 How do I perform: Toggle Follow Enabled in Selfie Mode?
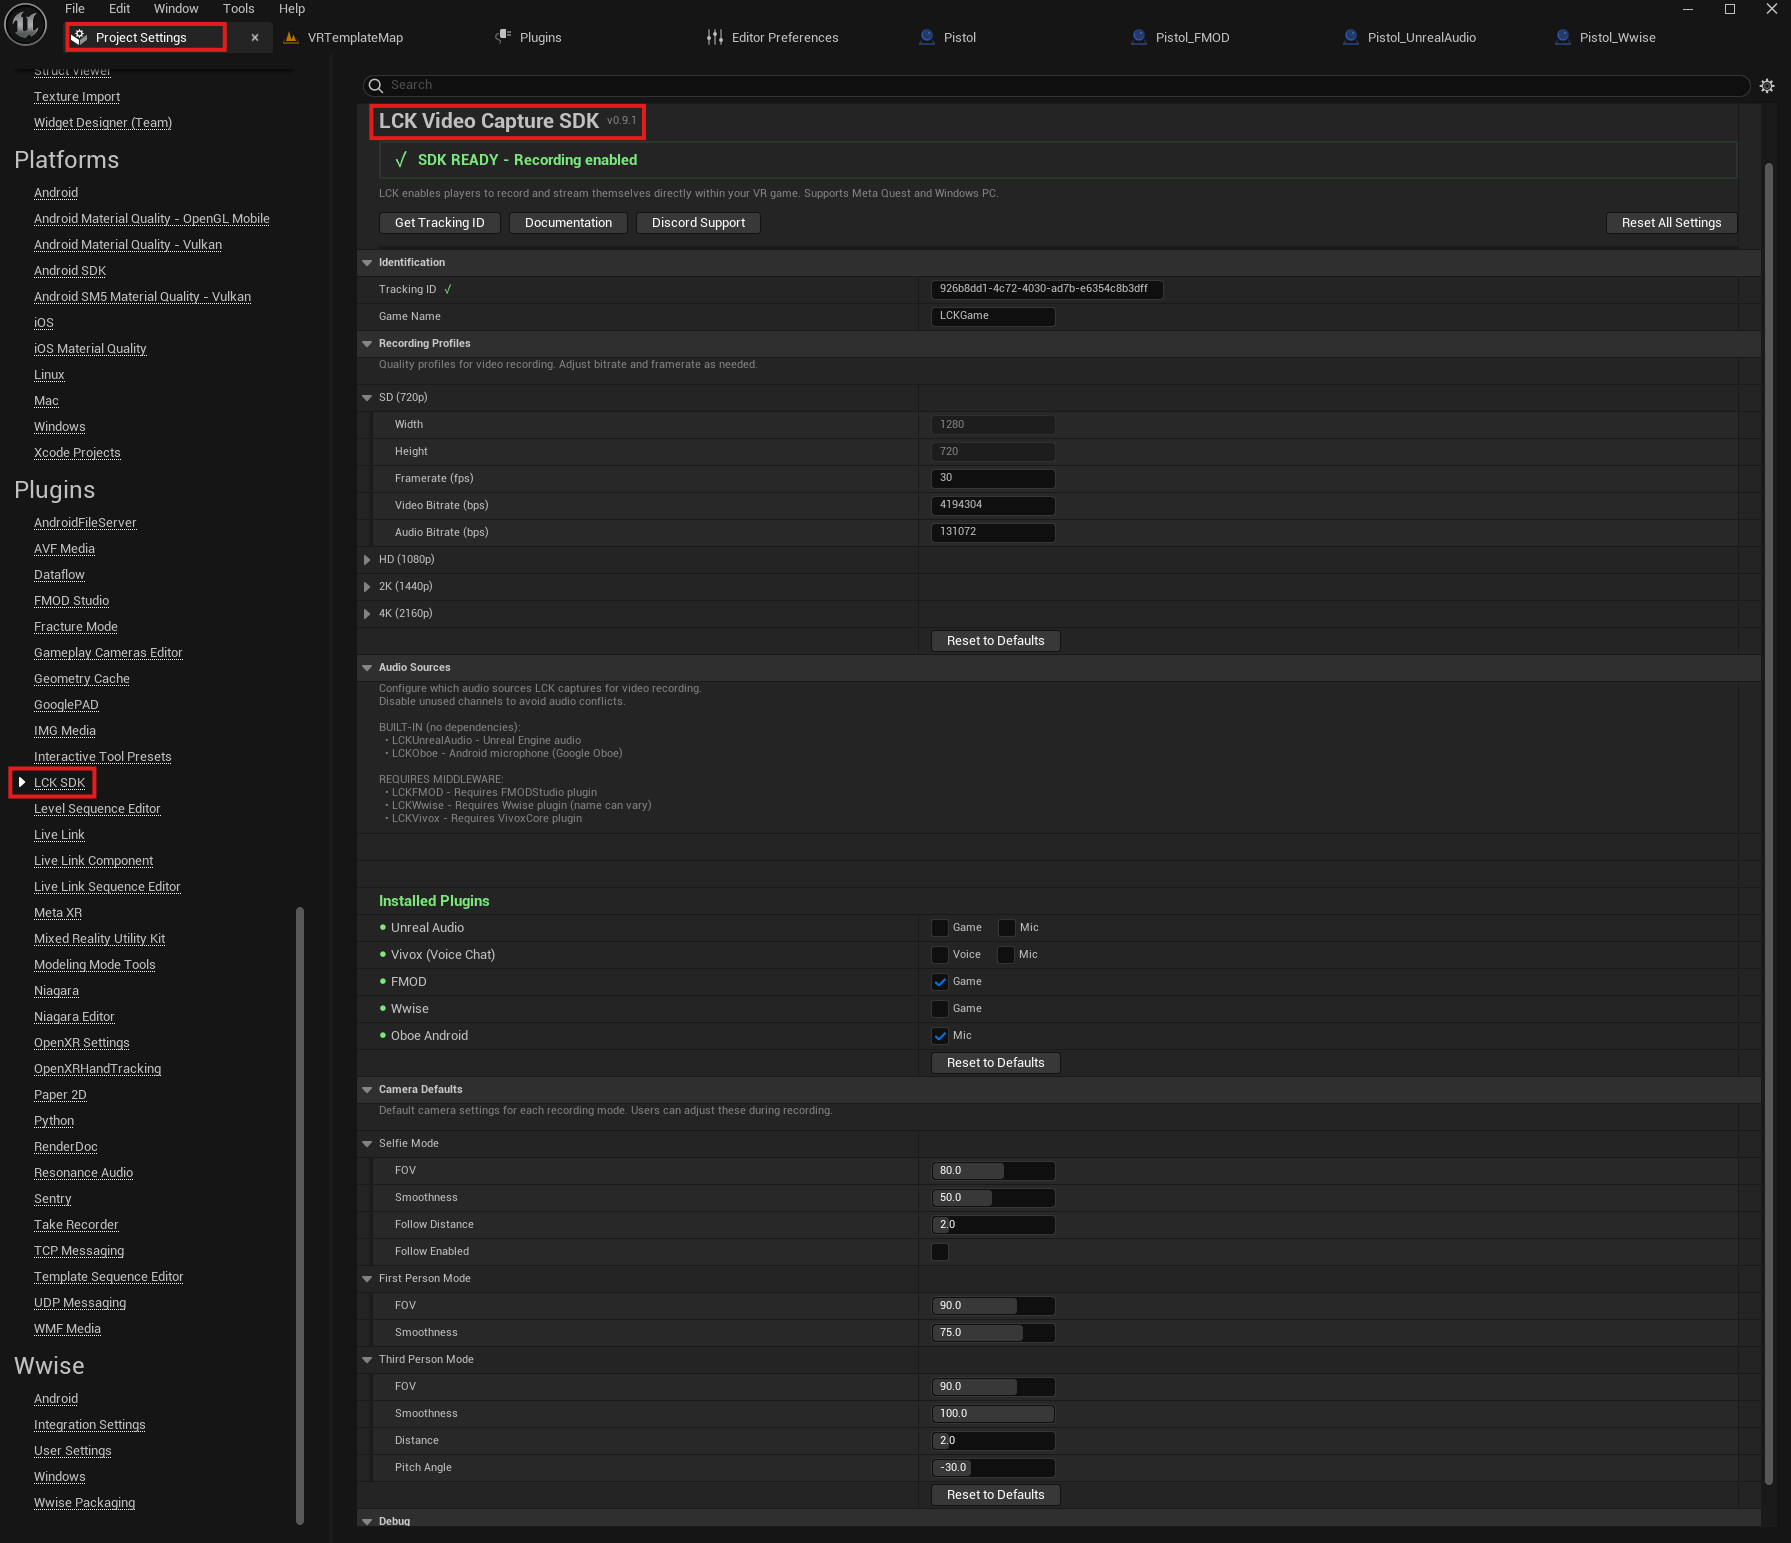(x=940, y=1252)
